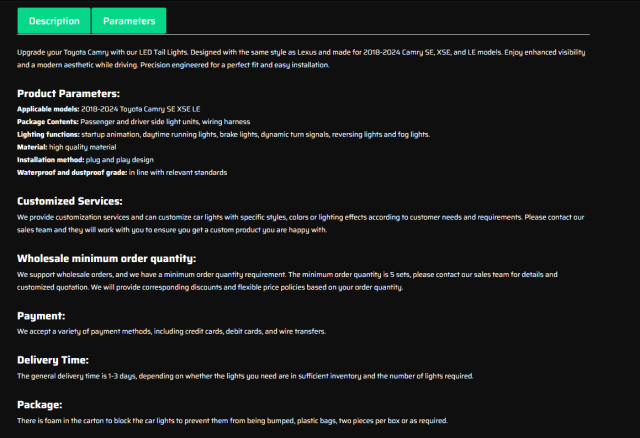The height and width of the screenshot is (438, 640).
Task: Click the Product Parameters heading
Action: (x=68, y=93)
